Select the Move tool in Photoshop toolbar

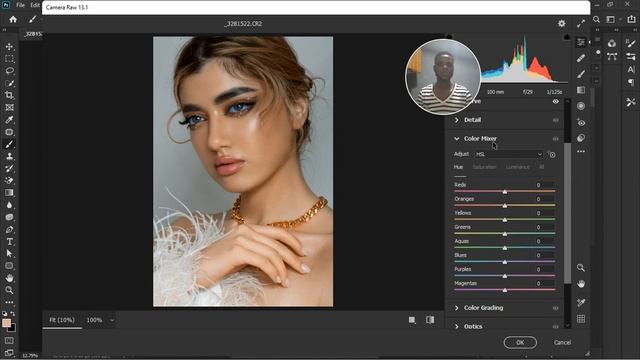(9, 47)
